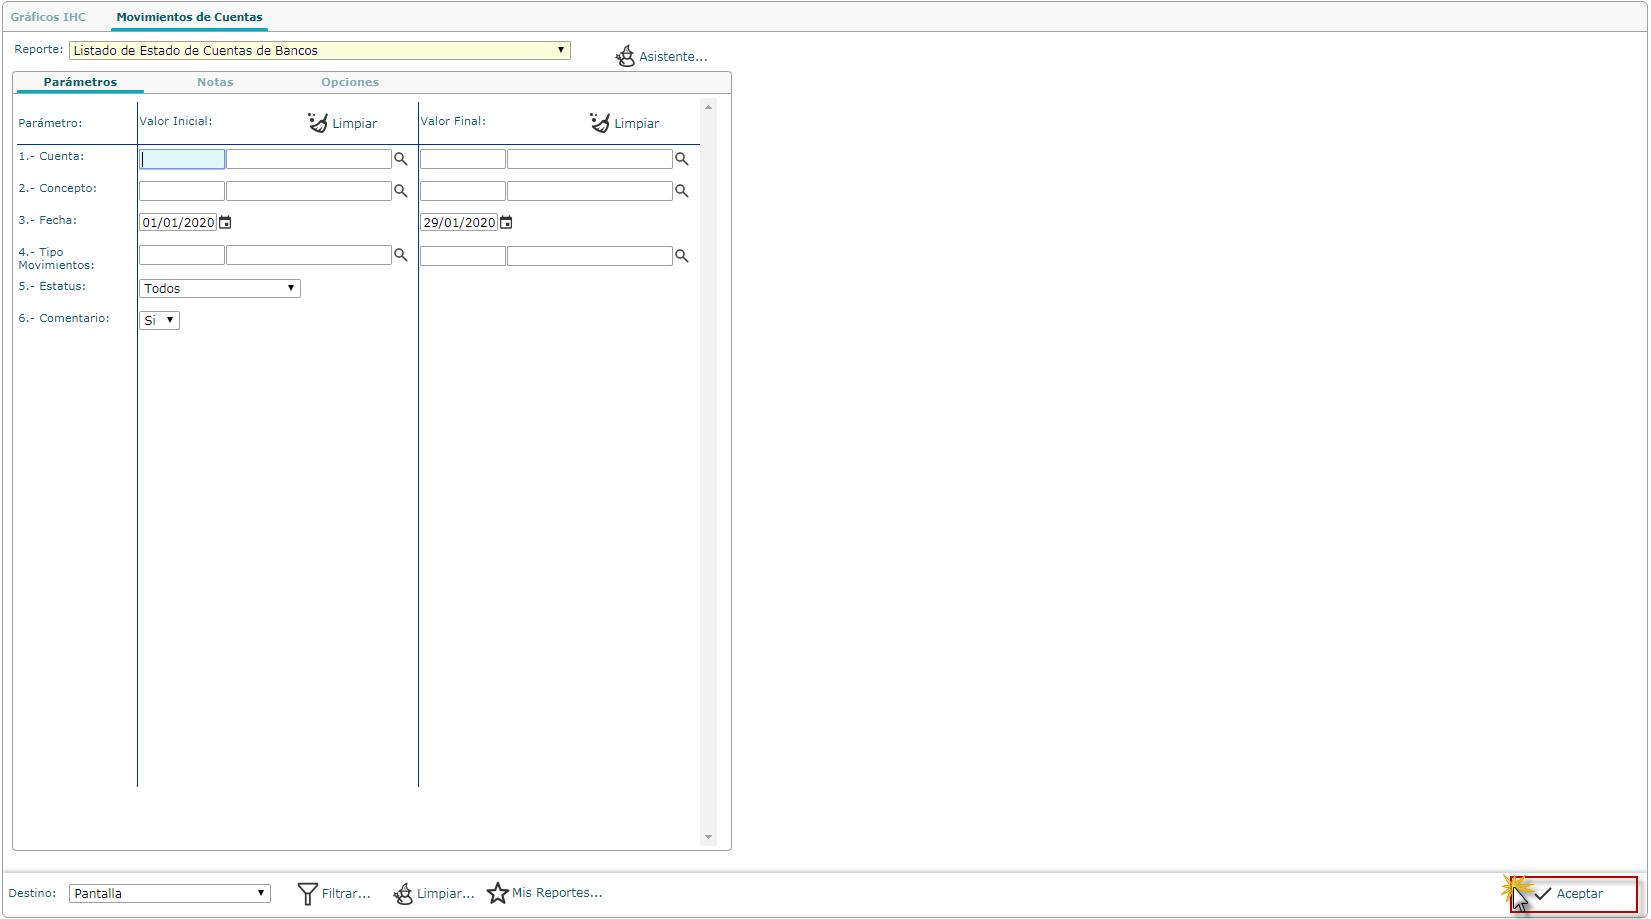
Task: Click the "5.- Estatus:" label
Action: point(52,286)
